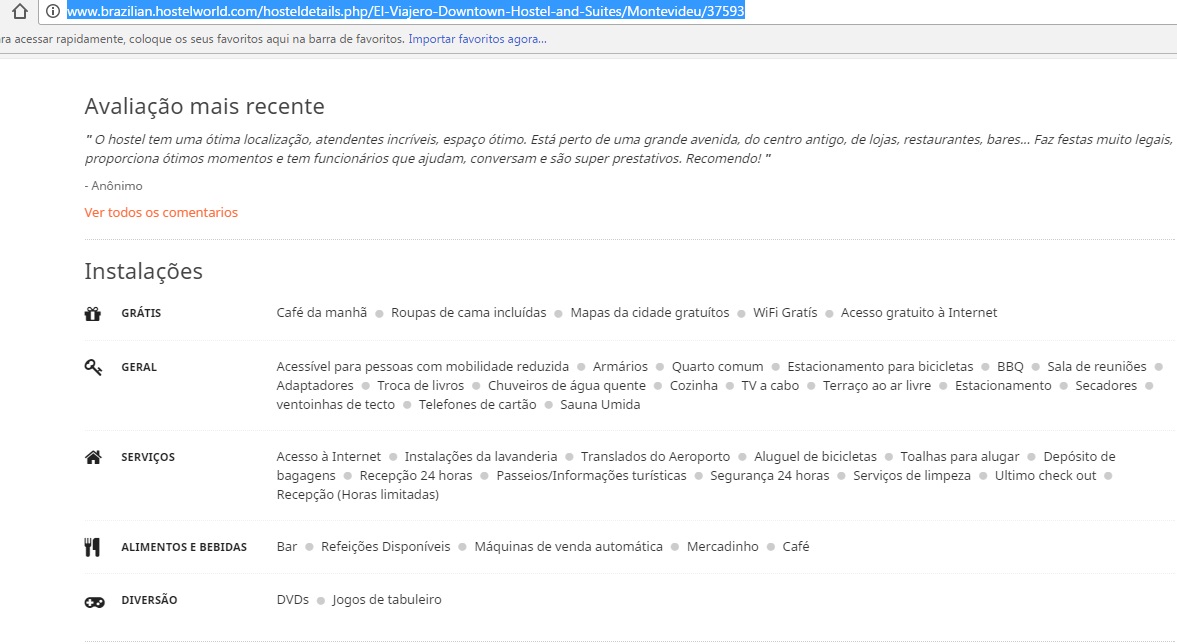
Task: Click 'Armários' in general facilities
Action: pyautogui.click(x=620, y=366)
